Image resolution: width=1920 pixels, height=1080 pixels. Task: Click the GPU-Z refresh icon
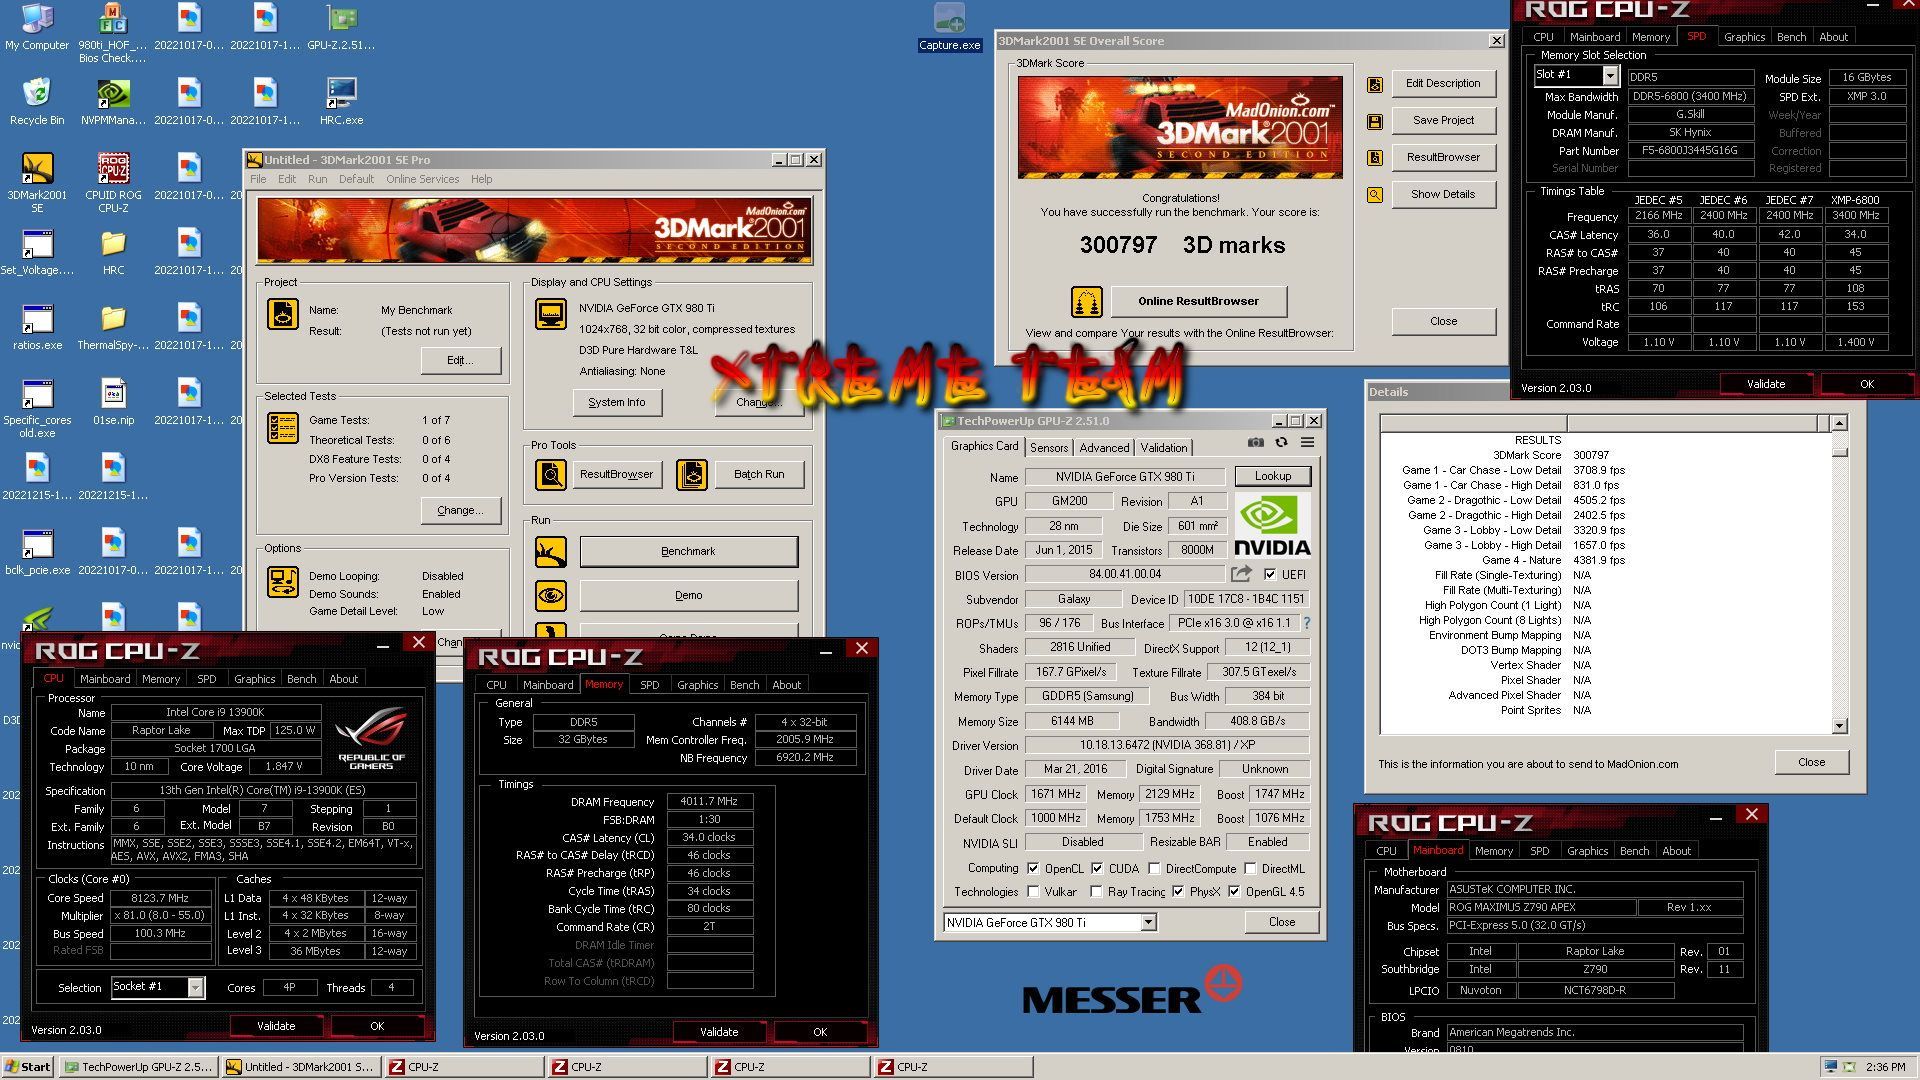pyautogui.click(x=1281, y=442)
